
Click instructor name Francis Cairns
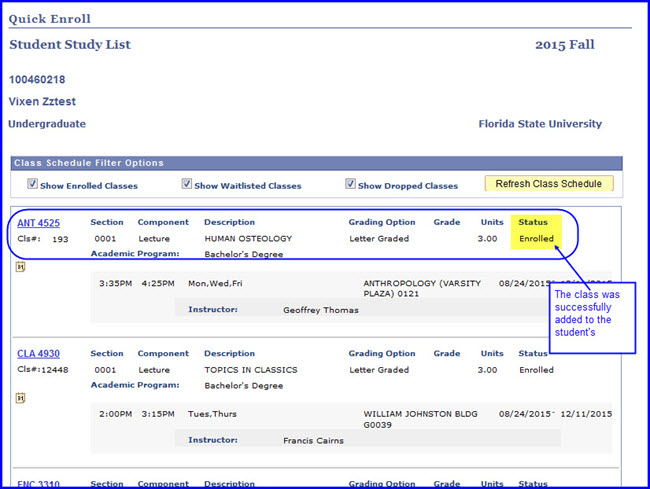[x=313, y=441]
